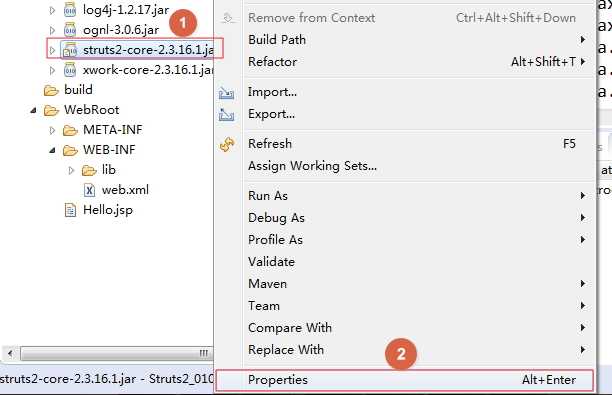
Task: Select the lib folder label
Action: 109,170
